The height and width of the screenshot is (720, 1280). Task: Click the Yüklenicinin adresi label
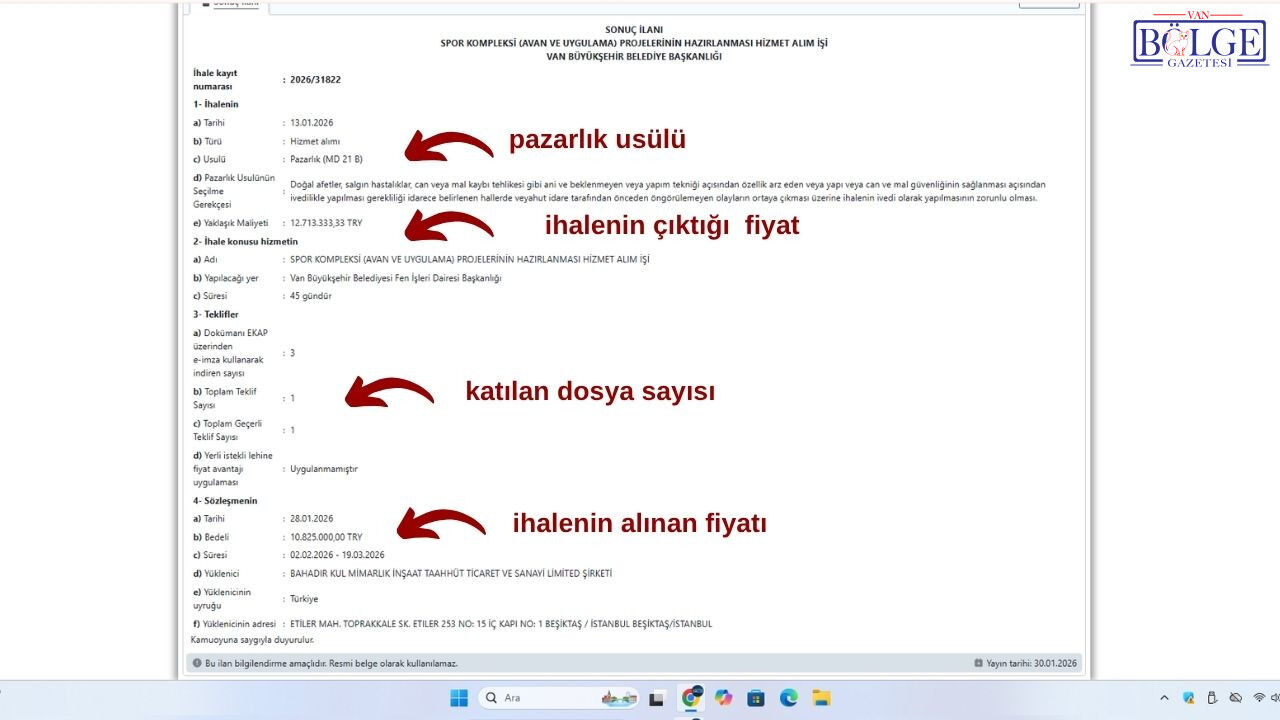point(234,624)
